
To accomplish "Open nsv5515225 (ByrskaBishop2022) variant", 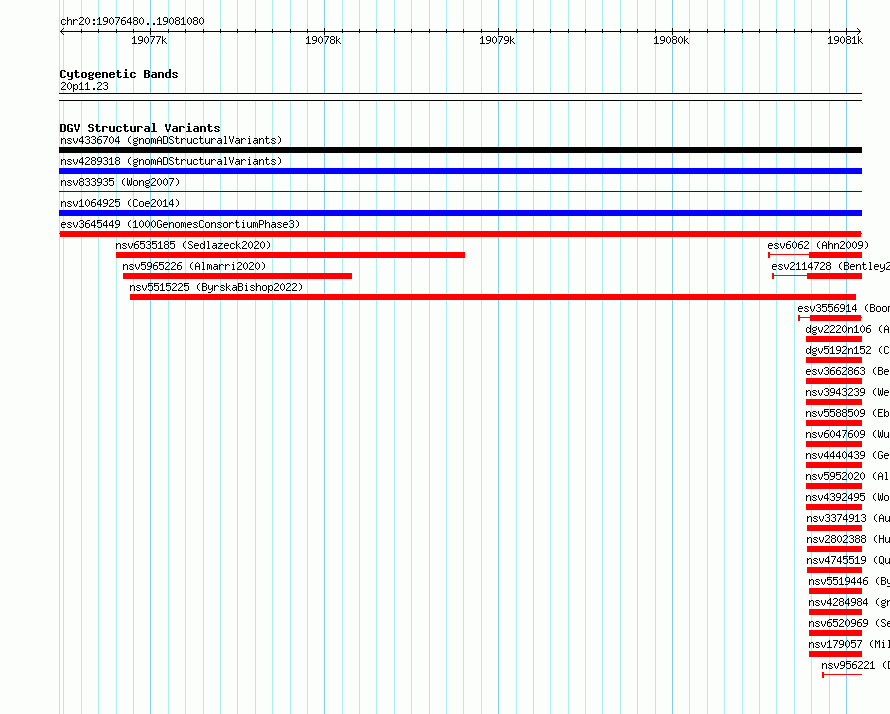I will 216,287.
